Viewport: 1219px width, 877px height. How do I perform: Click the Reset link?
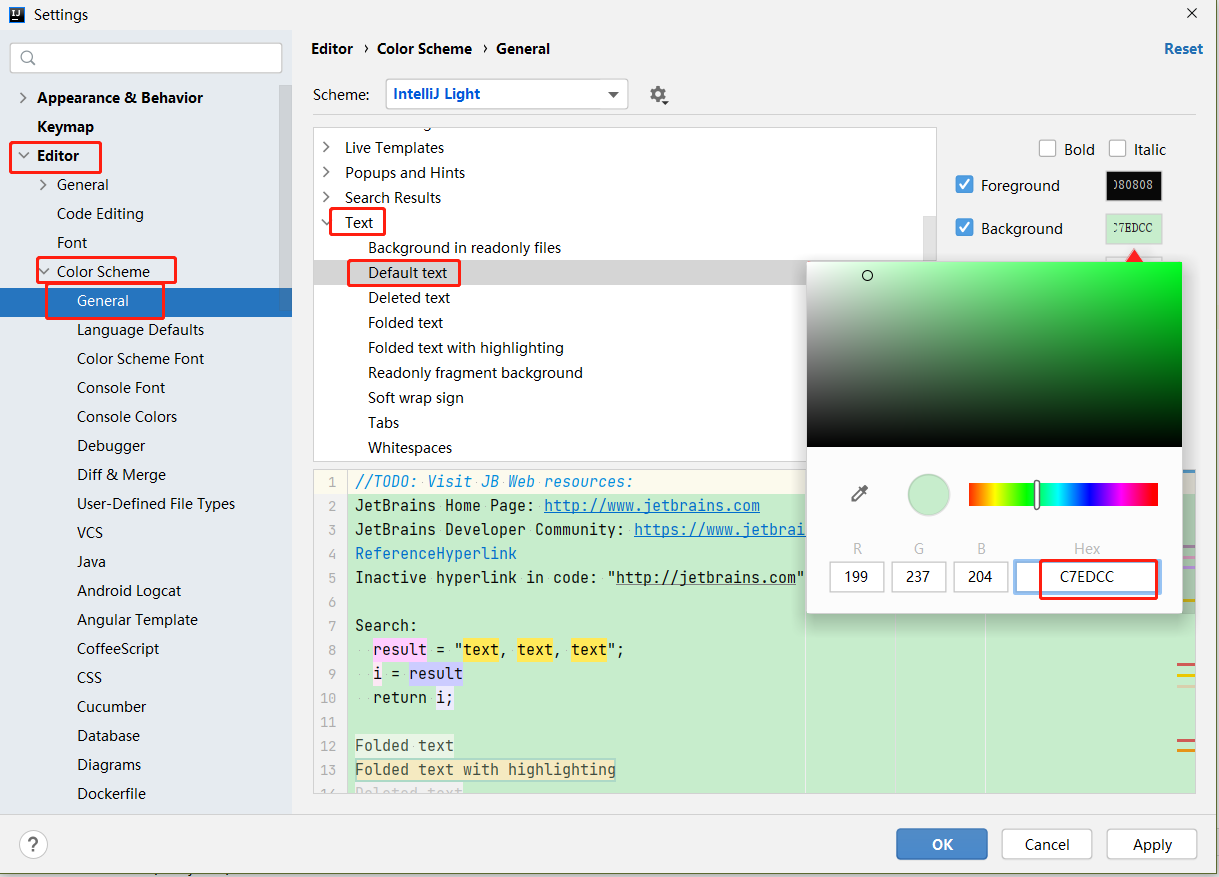1183,49
